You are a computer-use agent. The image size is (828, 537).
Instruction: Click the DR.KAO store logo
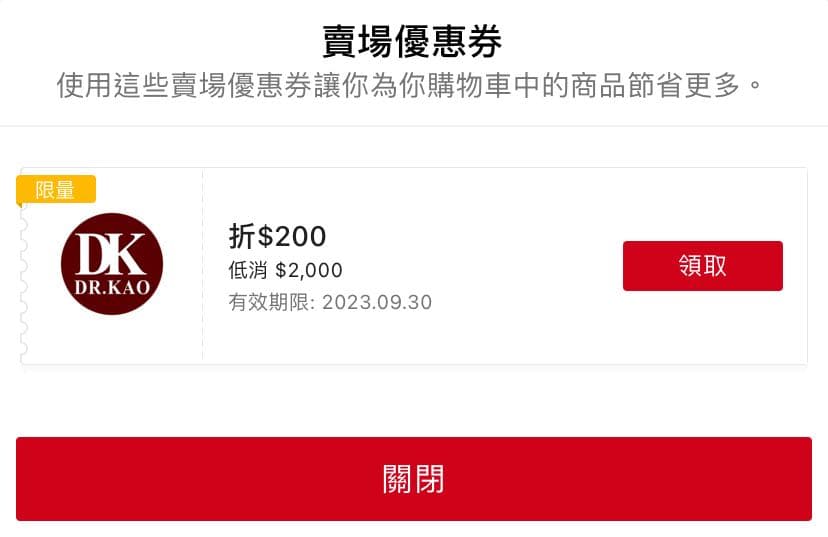tap(111, 264)
